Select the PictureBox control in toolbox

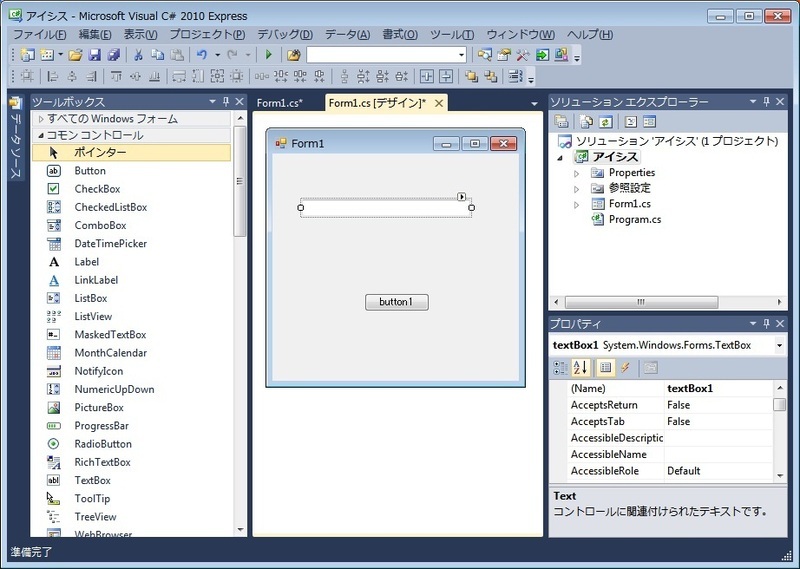[98, 407]
